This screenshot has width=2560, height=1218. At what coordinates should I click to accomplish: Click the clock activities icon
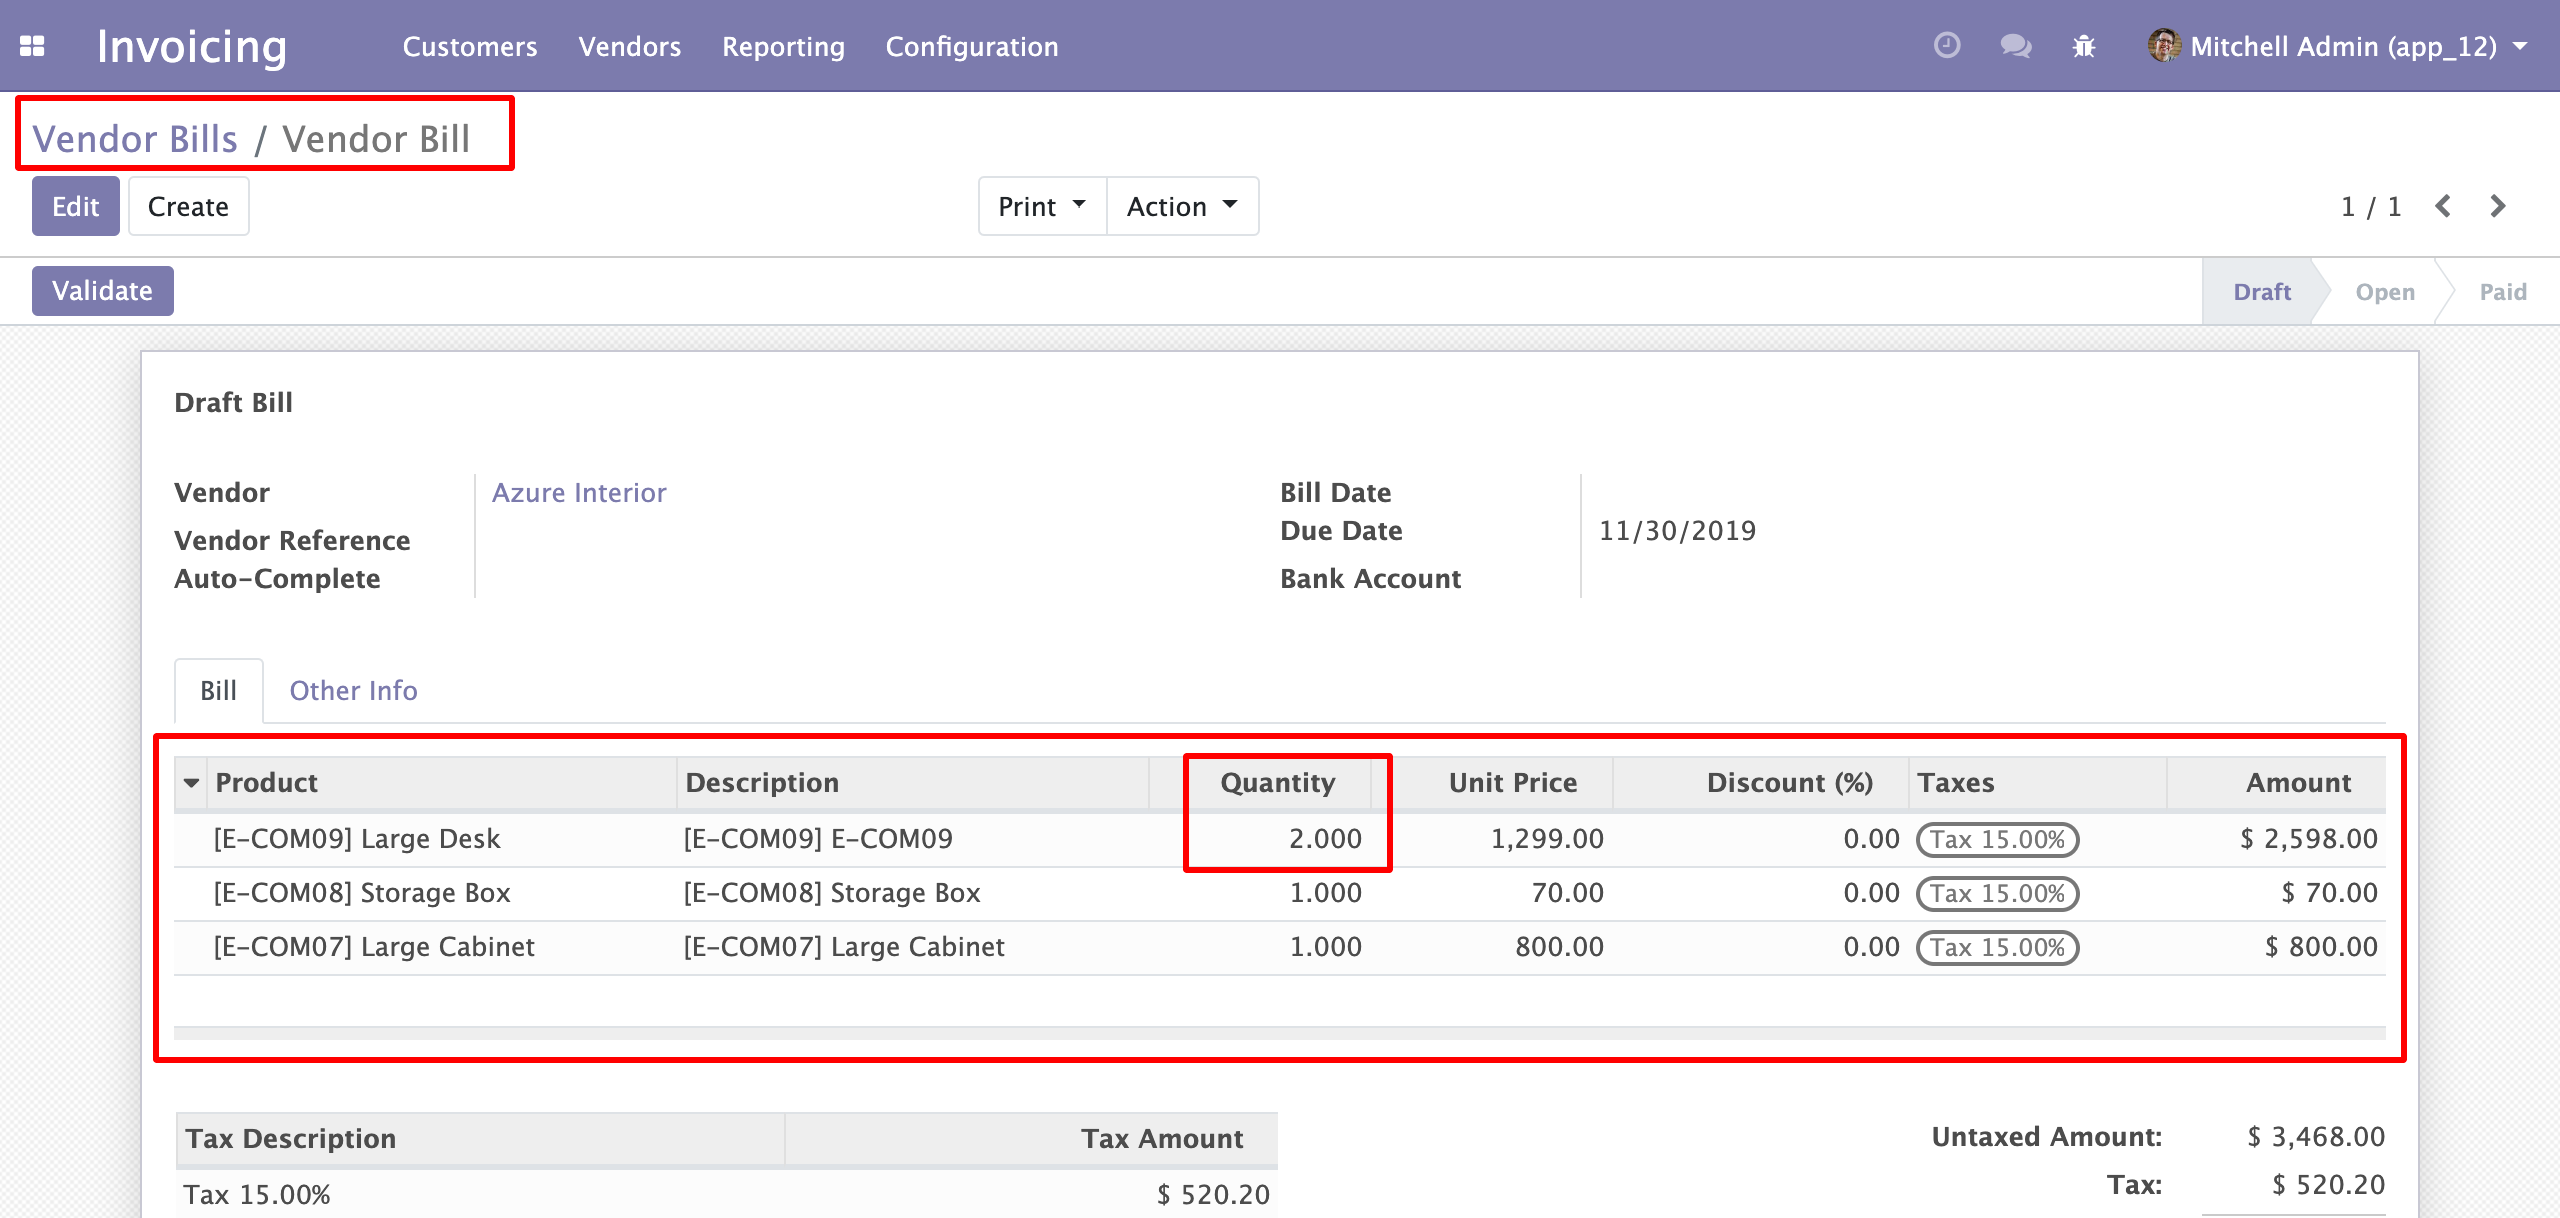point(1946,46)
